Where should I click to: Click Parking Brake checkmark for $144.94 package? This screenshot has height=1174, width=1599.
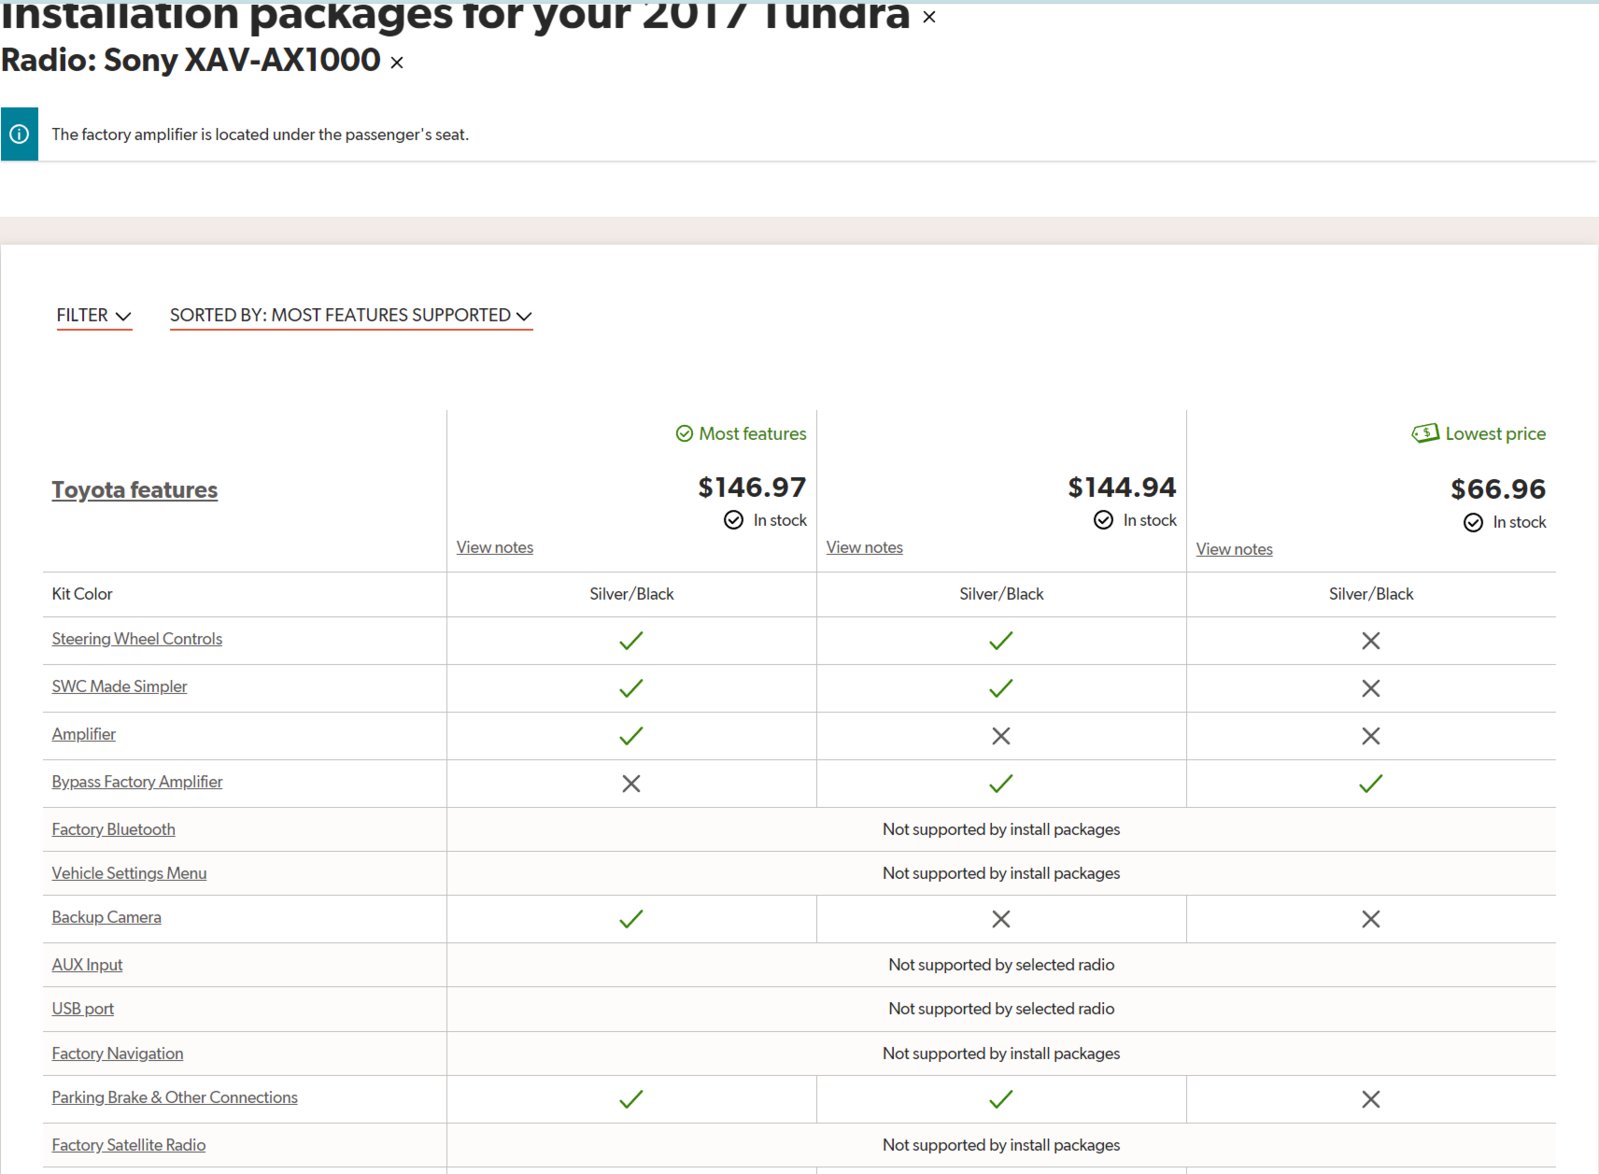click(1001, 1099)
